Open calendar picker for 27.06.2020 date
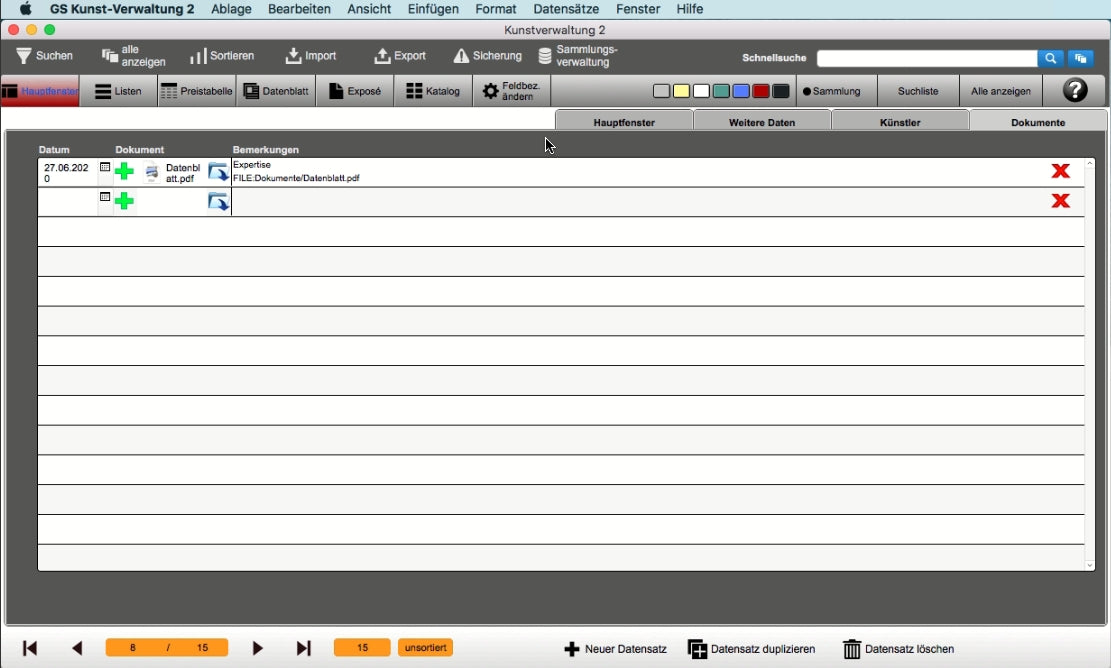The height and width of the screenshot is (668, 1111). click(105, 168)
